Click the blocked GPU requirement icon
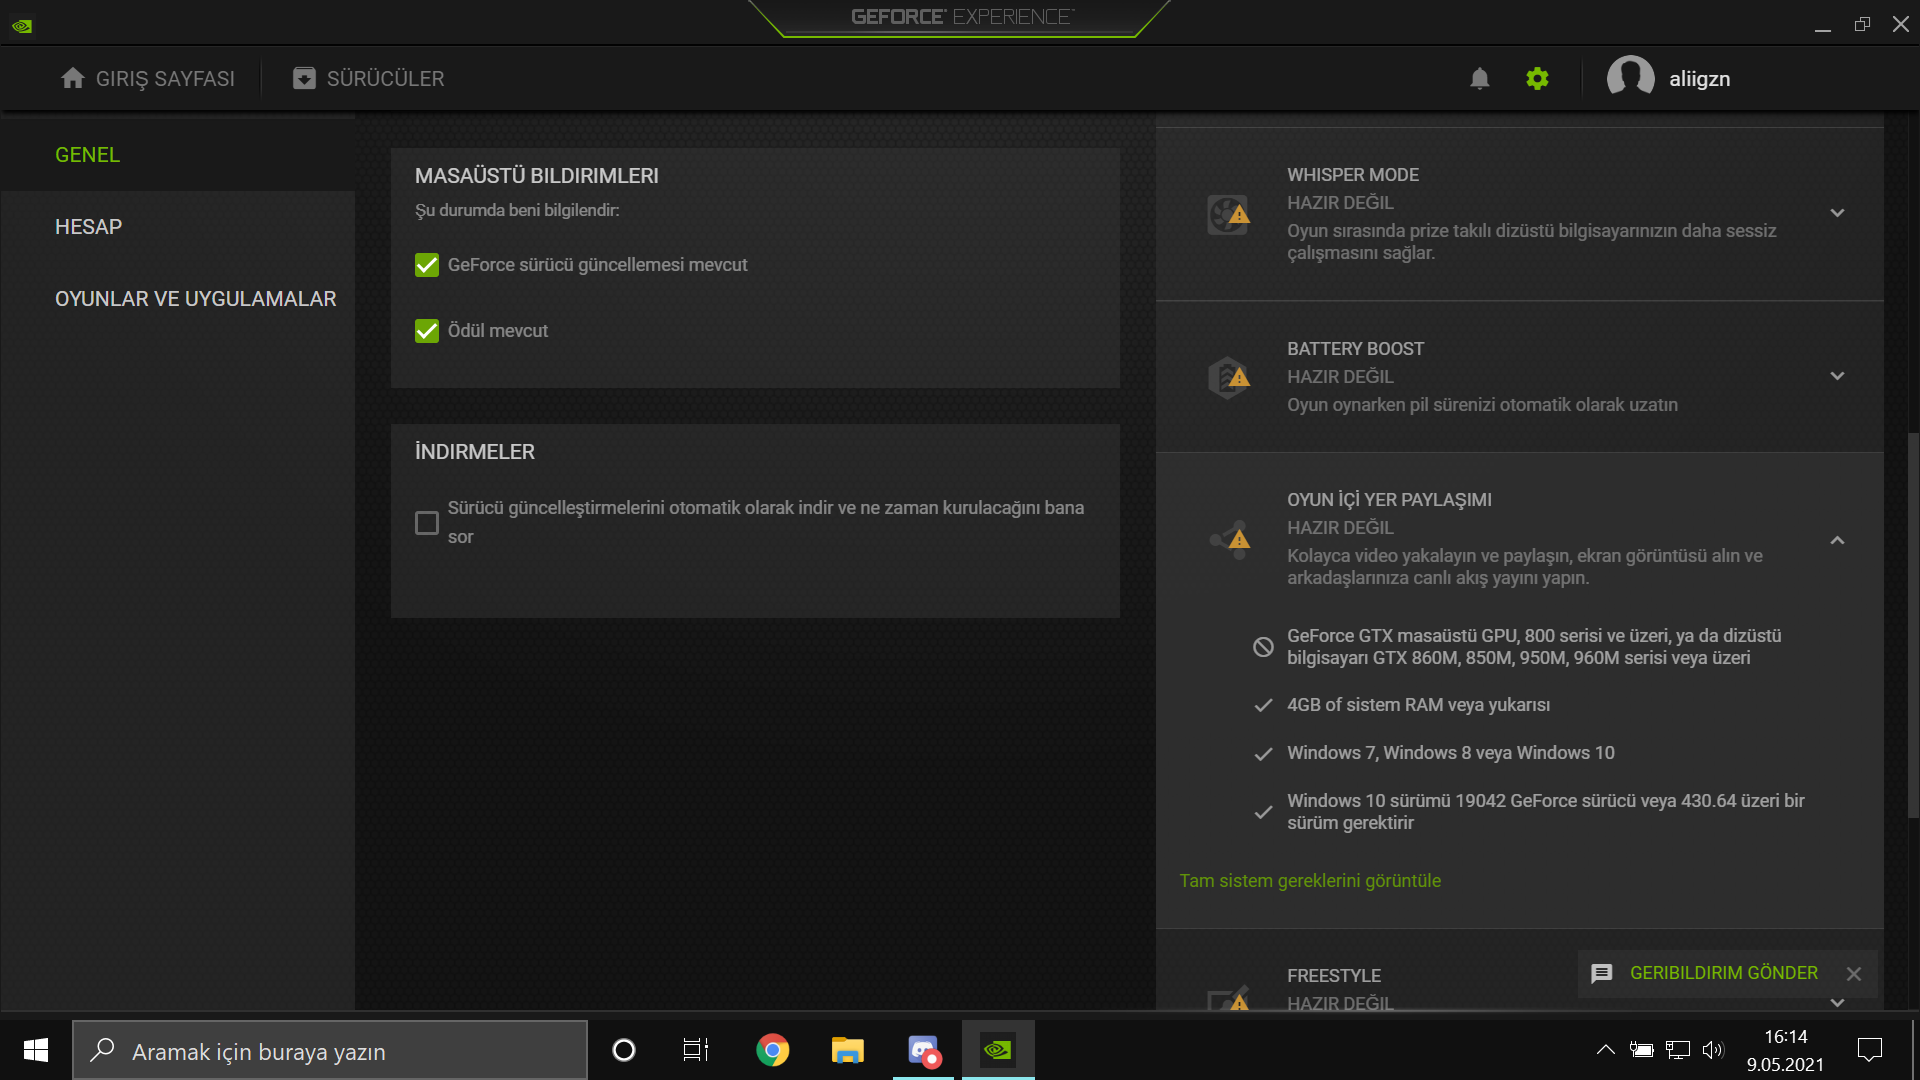This screenshot has width=1920, height=1080. tap(1263, 647)
